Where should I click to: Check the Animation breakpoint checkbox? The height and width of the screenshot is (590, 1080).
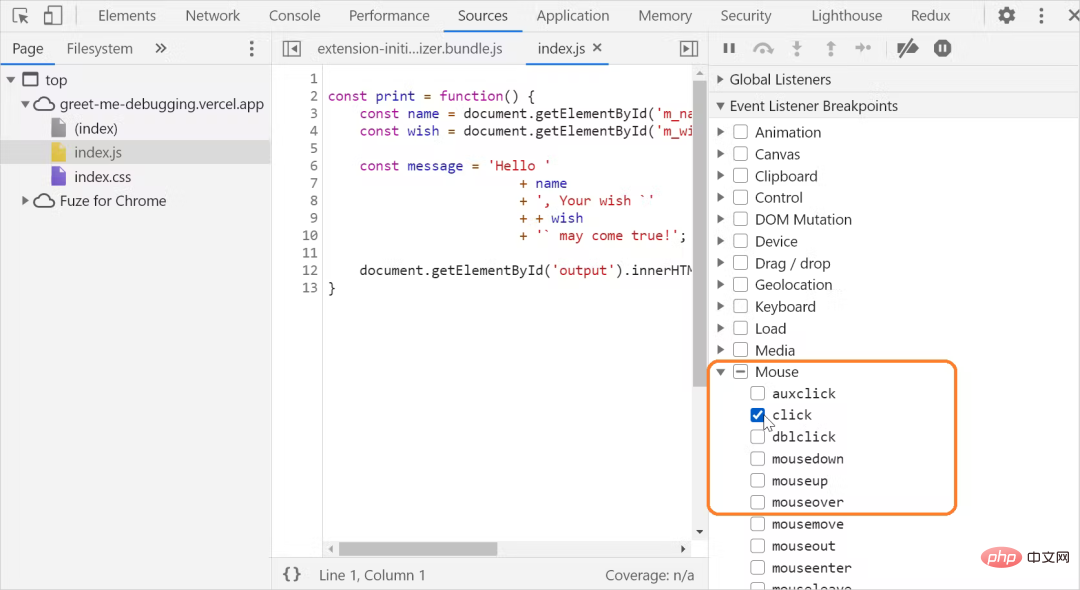(740, 132)
